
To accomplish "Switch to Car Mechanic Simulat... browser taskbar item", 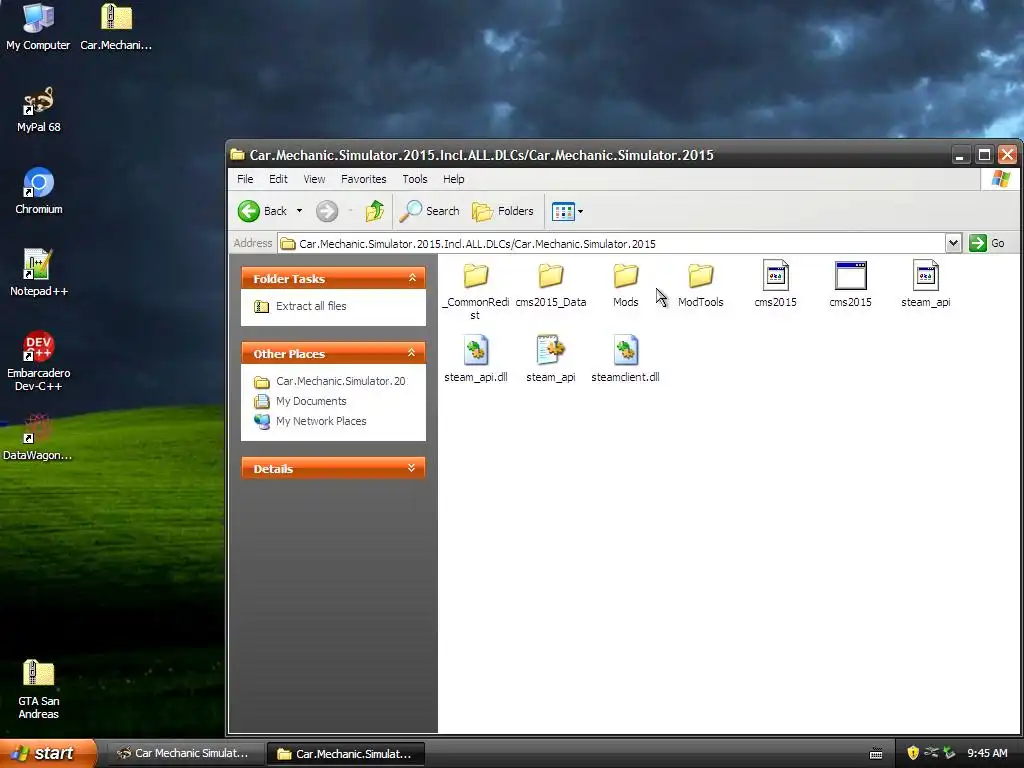I will tap(184, 753).
